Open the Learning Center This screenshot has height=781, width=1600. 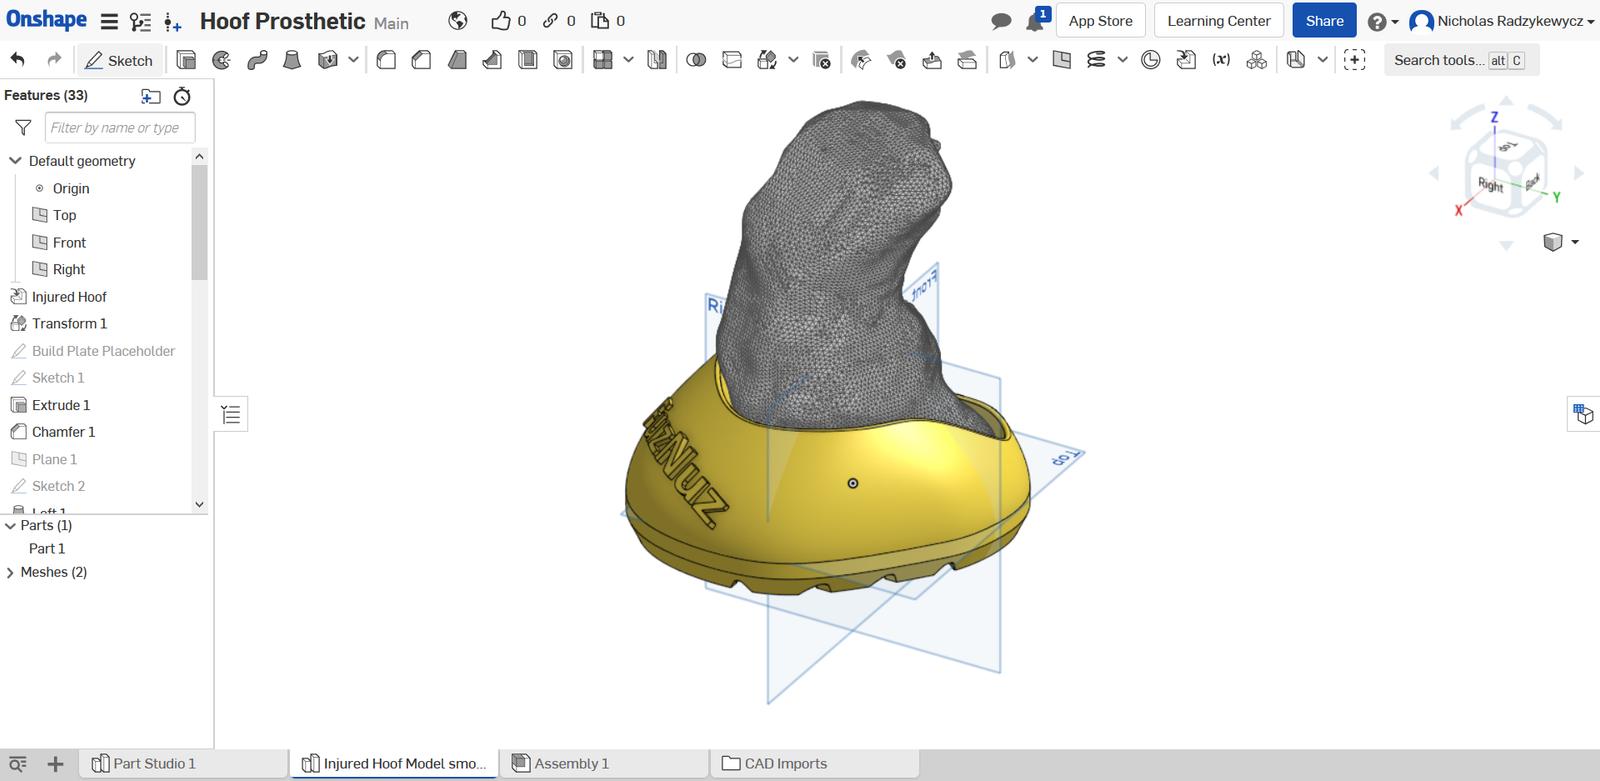1218,21
